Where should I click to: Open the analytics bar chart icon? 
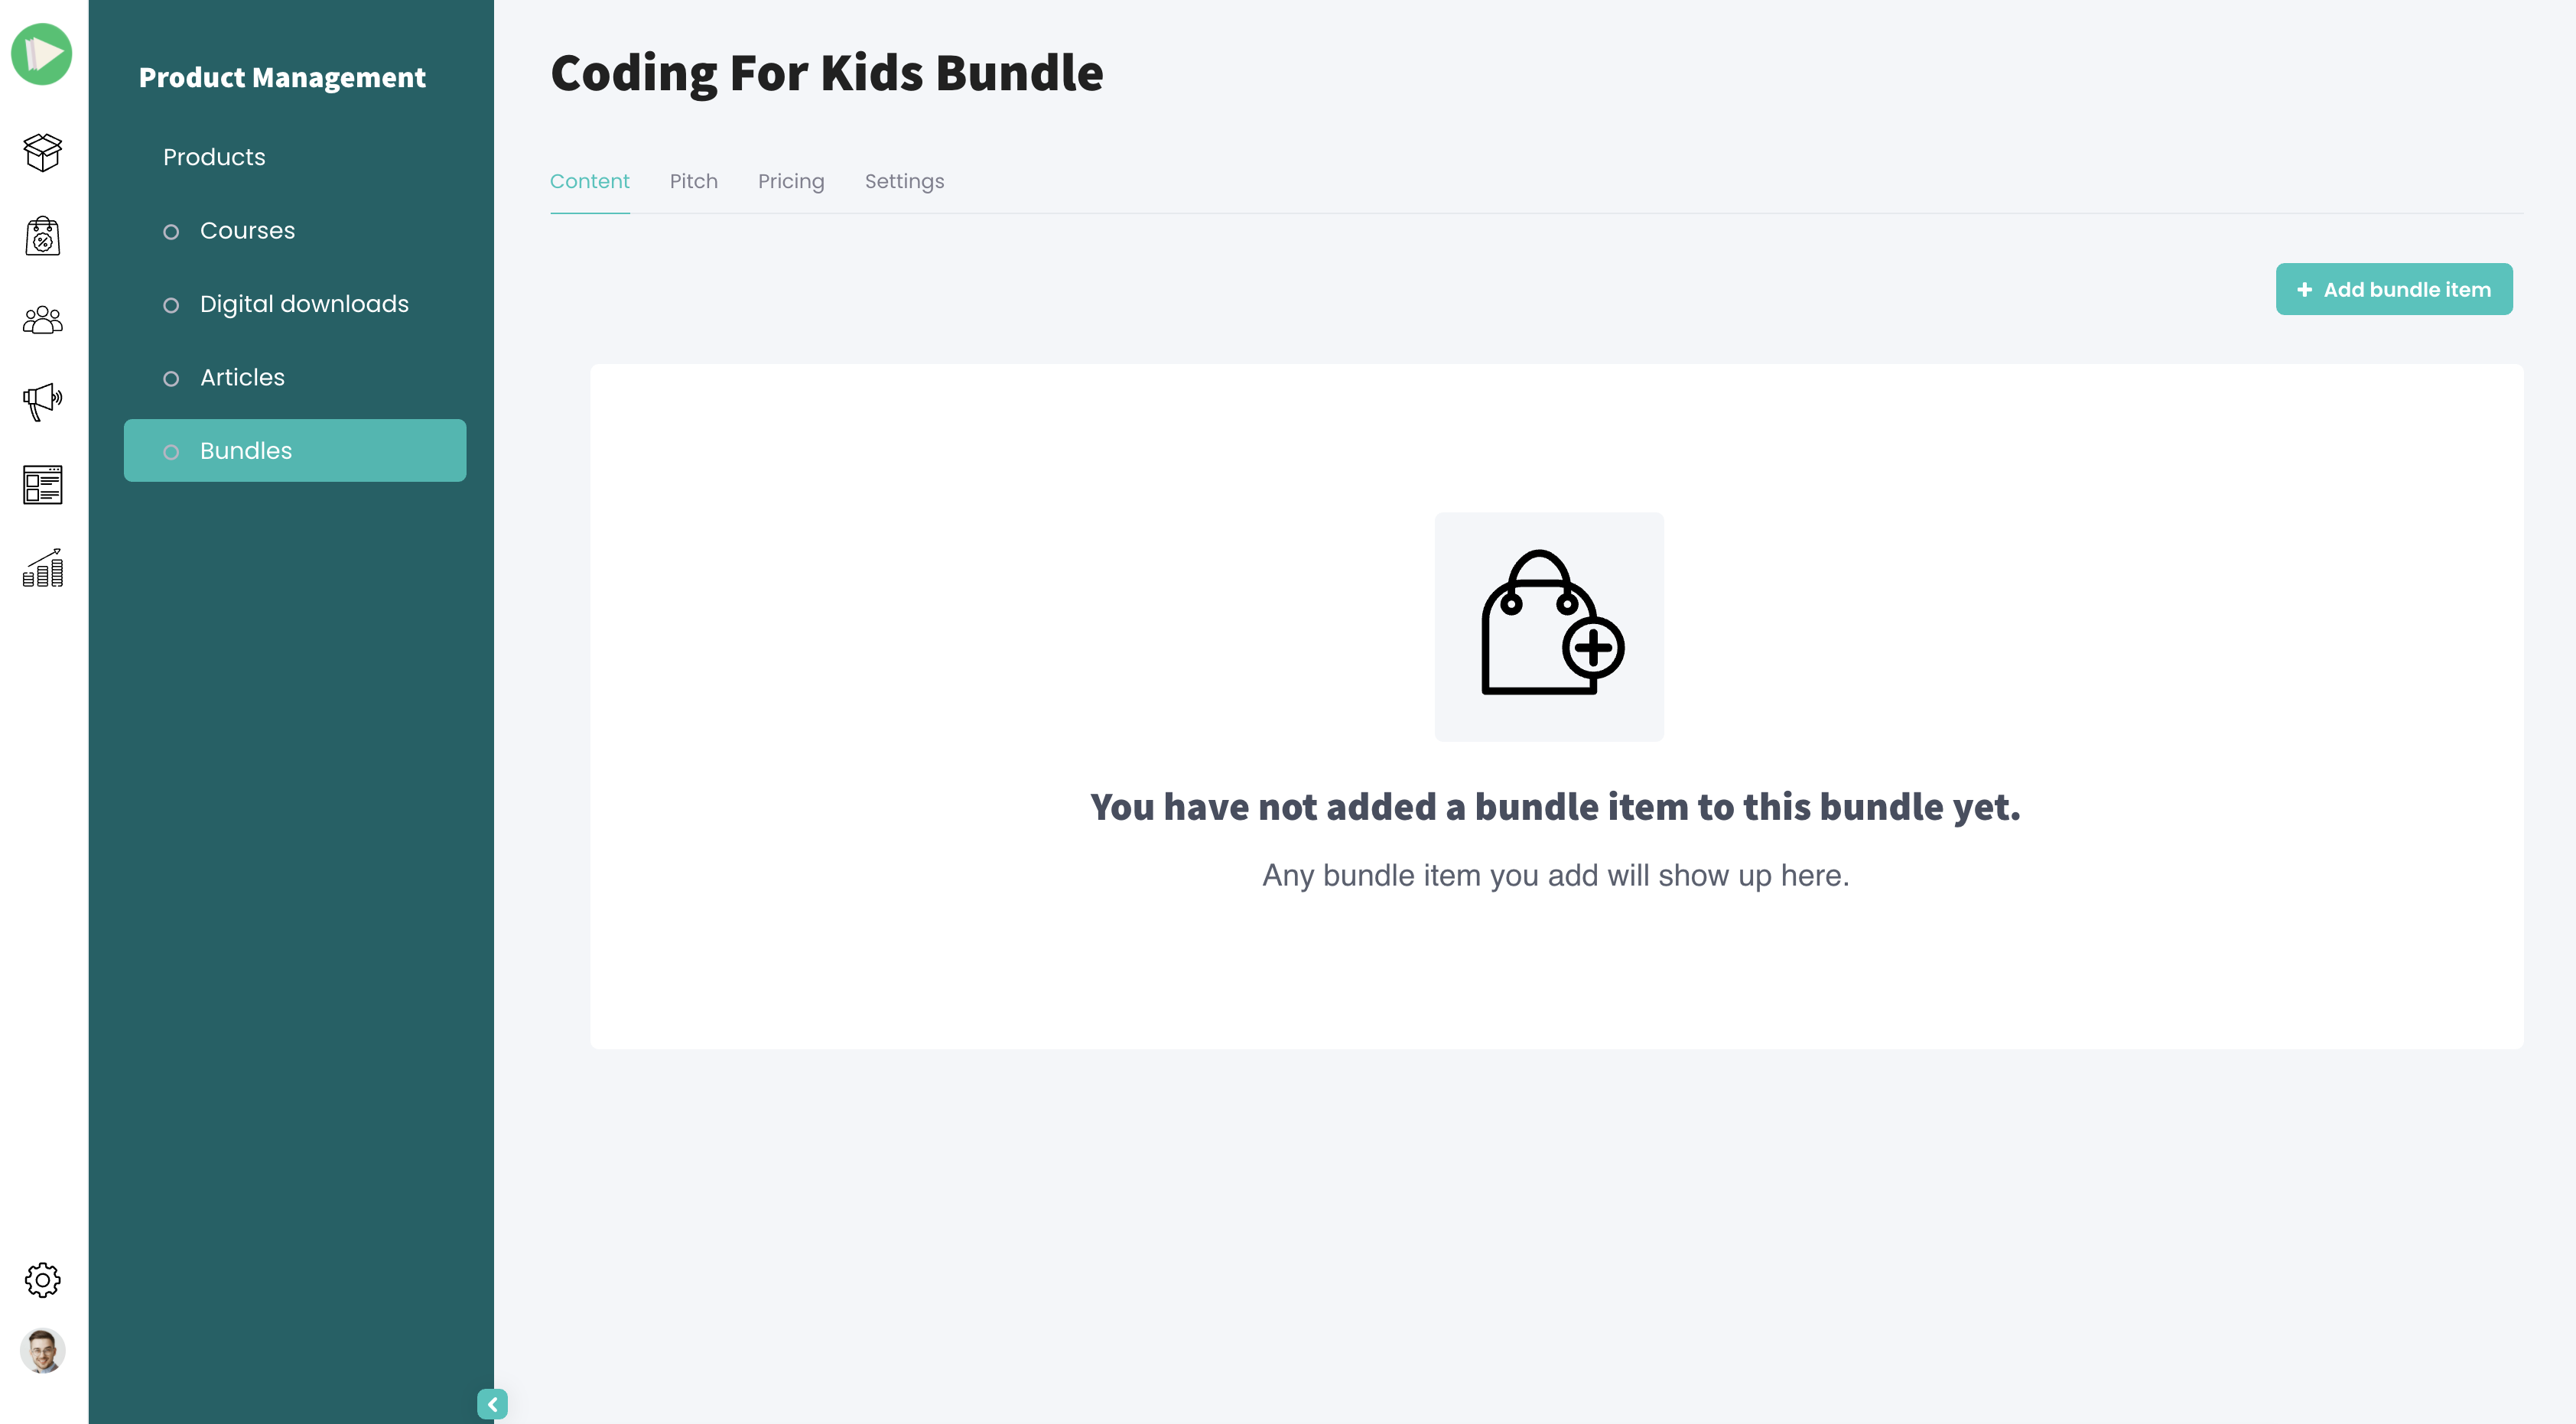pyautogui.click(x=43, y=568)
